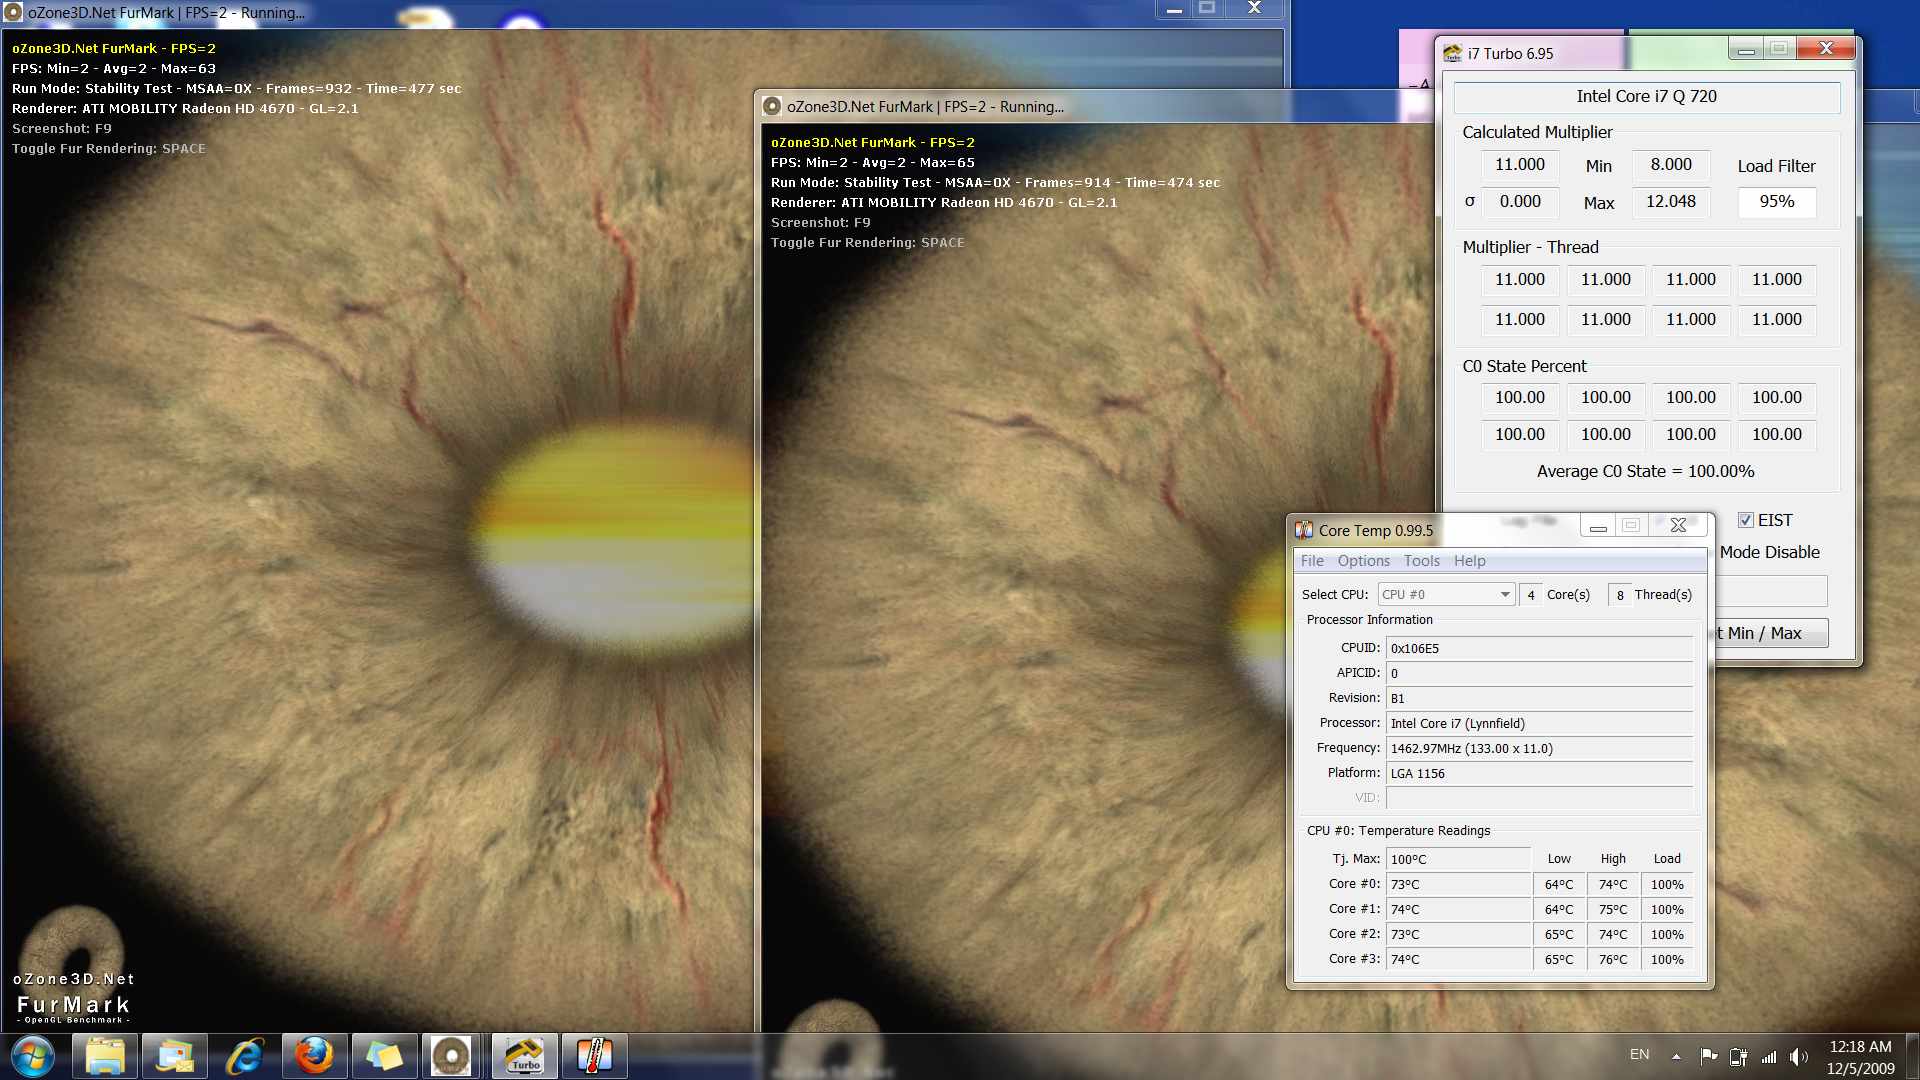Click the Core(s) count box showing 4
Image resolution: width=1920 pixels, height=1080 pixels.
1530,595
